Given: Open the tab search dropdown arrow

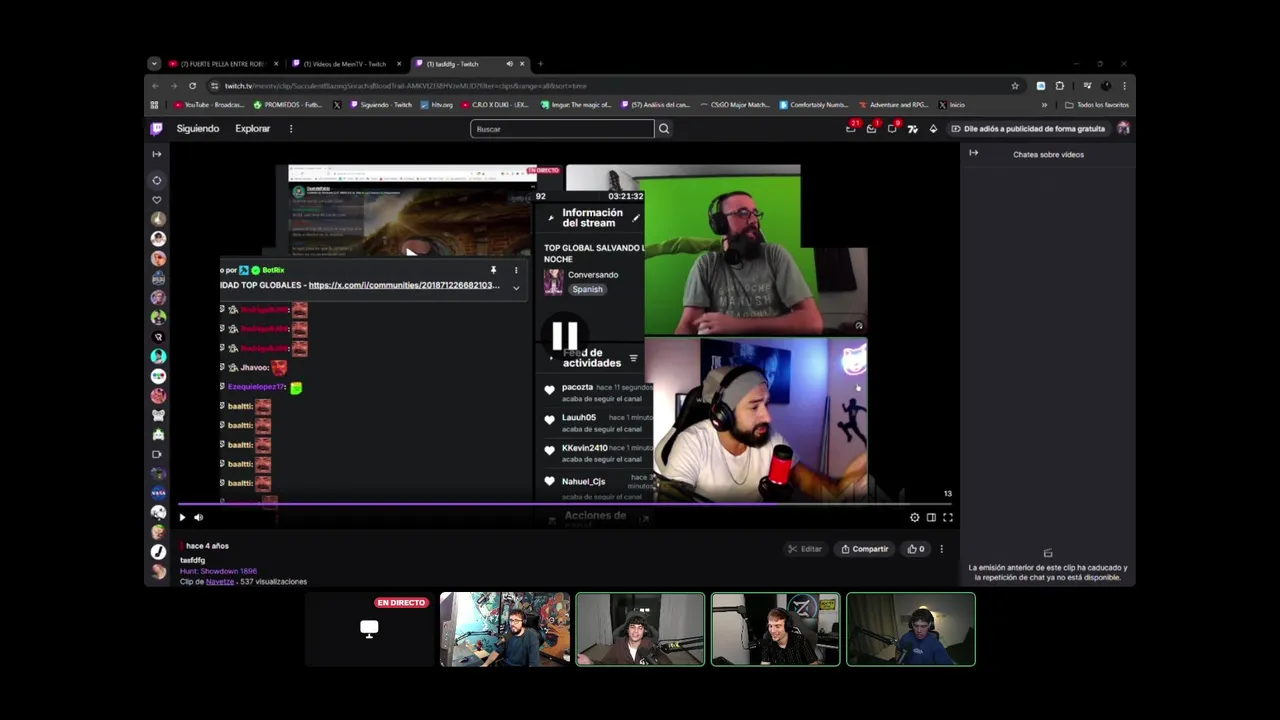Looking at the screenshot, I should click(x=153, y=64).
